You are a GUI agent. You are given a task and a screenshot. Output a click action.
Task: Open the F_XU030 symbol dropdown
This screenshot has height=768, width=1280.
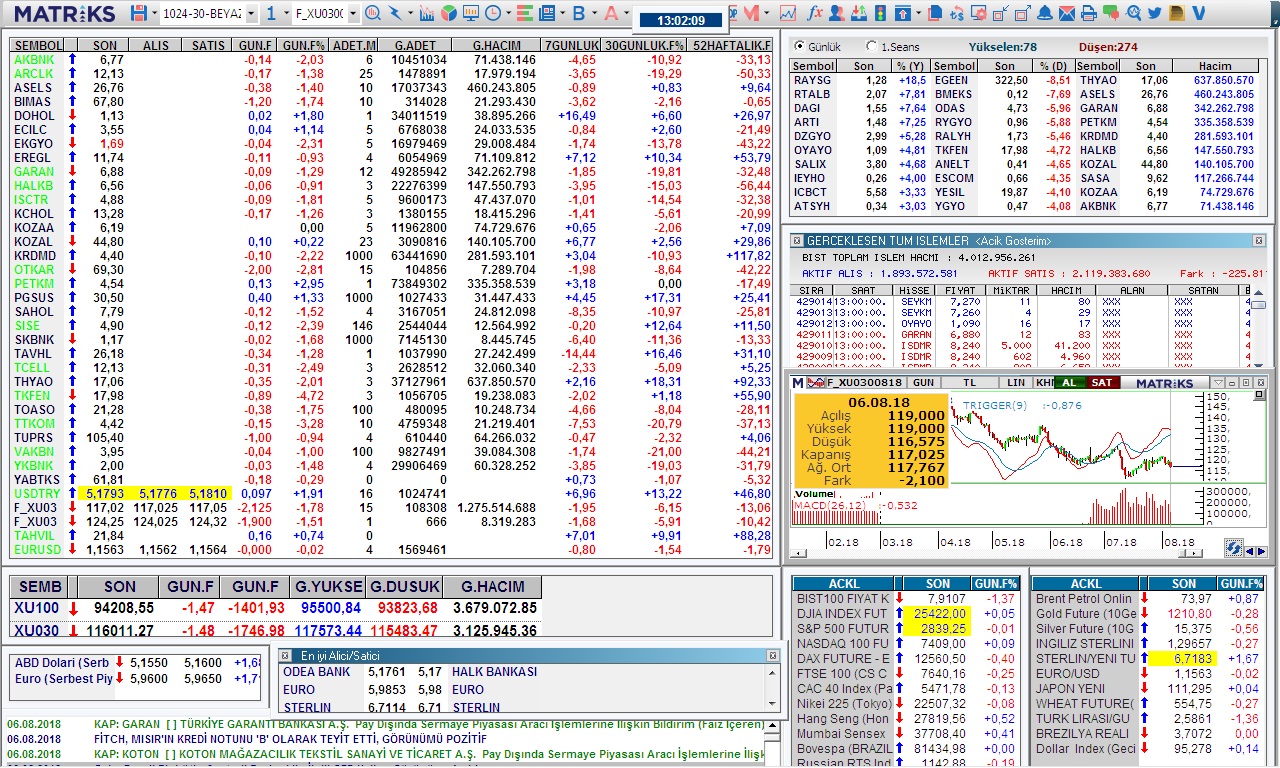[353, 14]
